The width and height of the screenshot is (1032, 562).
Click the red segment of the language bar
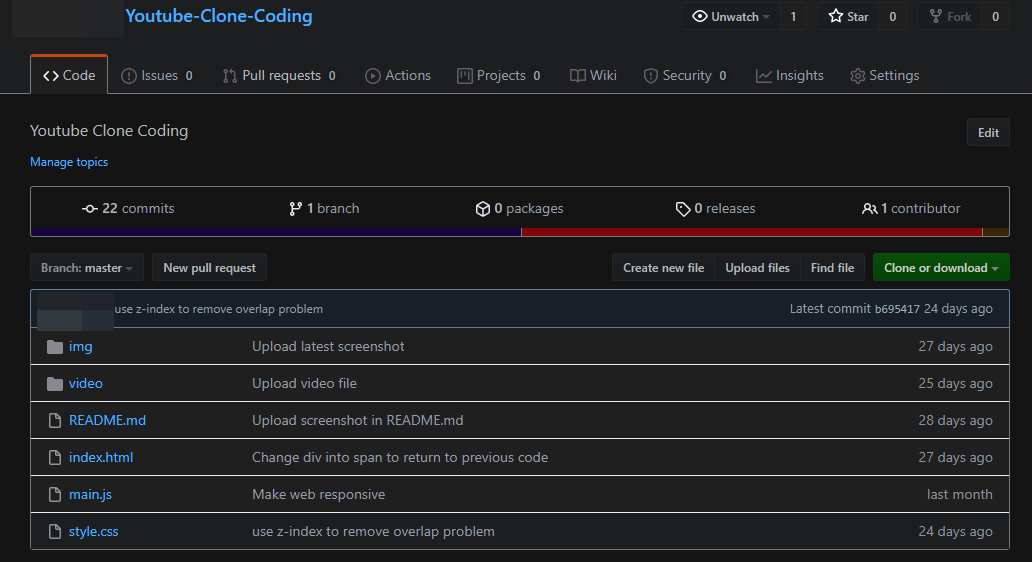pos(752,232)
